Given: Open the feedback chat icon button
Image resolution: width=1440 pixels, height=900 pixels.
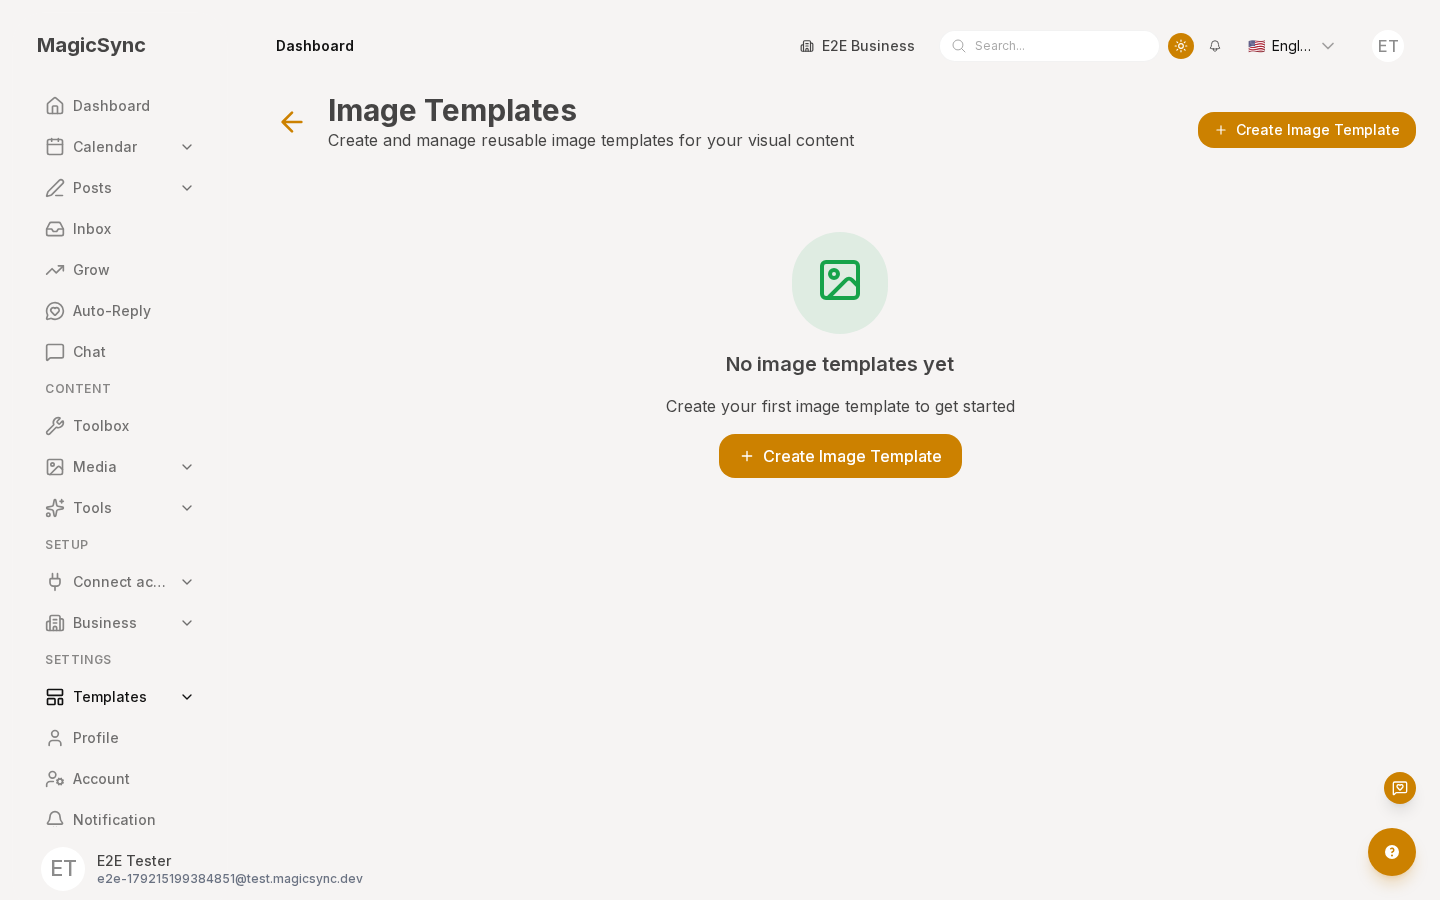Looking at the screenshot, I should [x=1400, y=788].
